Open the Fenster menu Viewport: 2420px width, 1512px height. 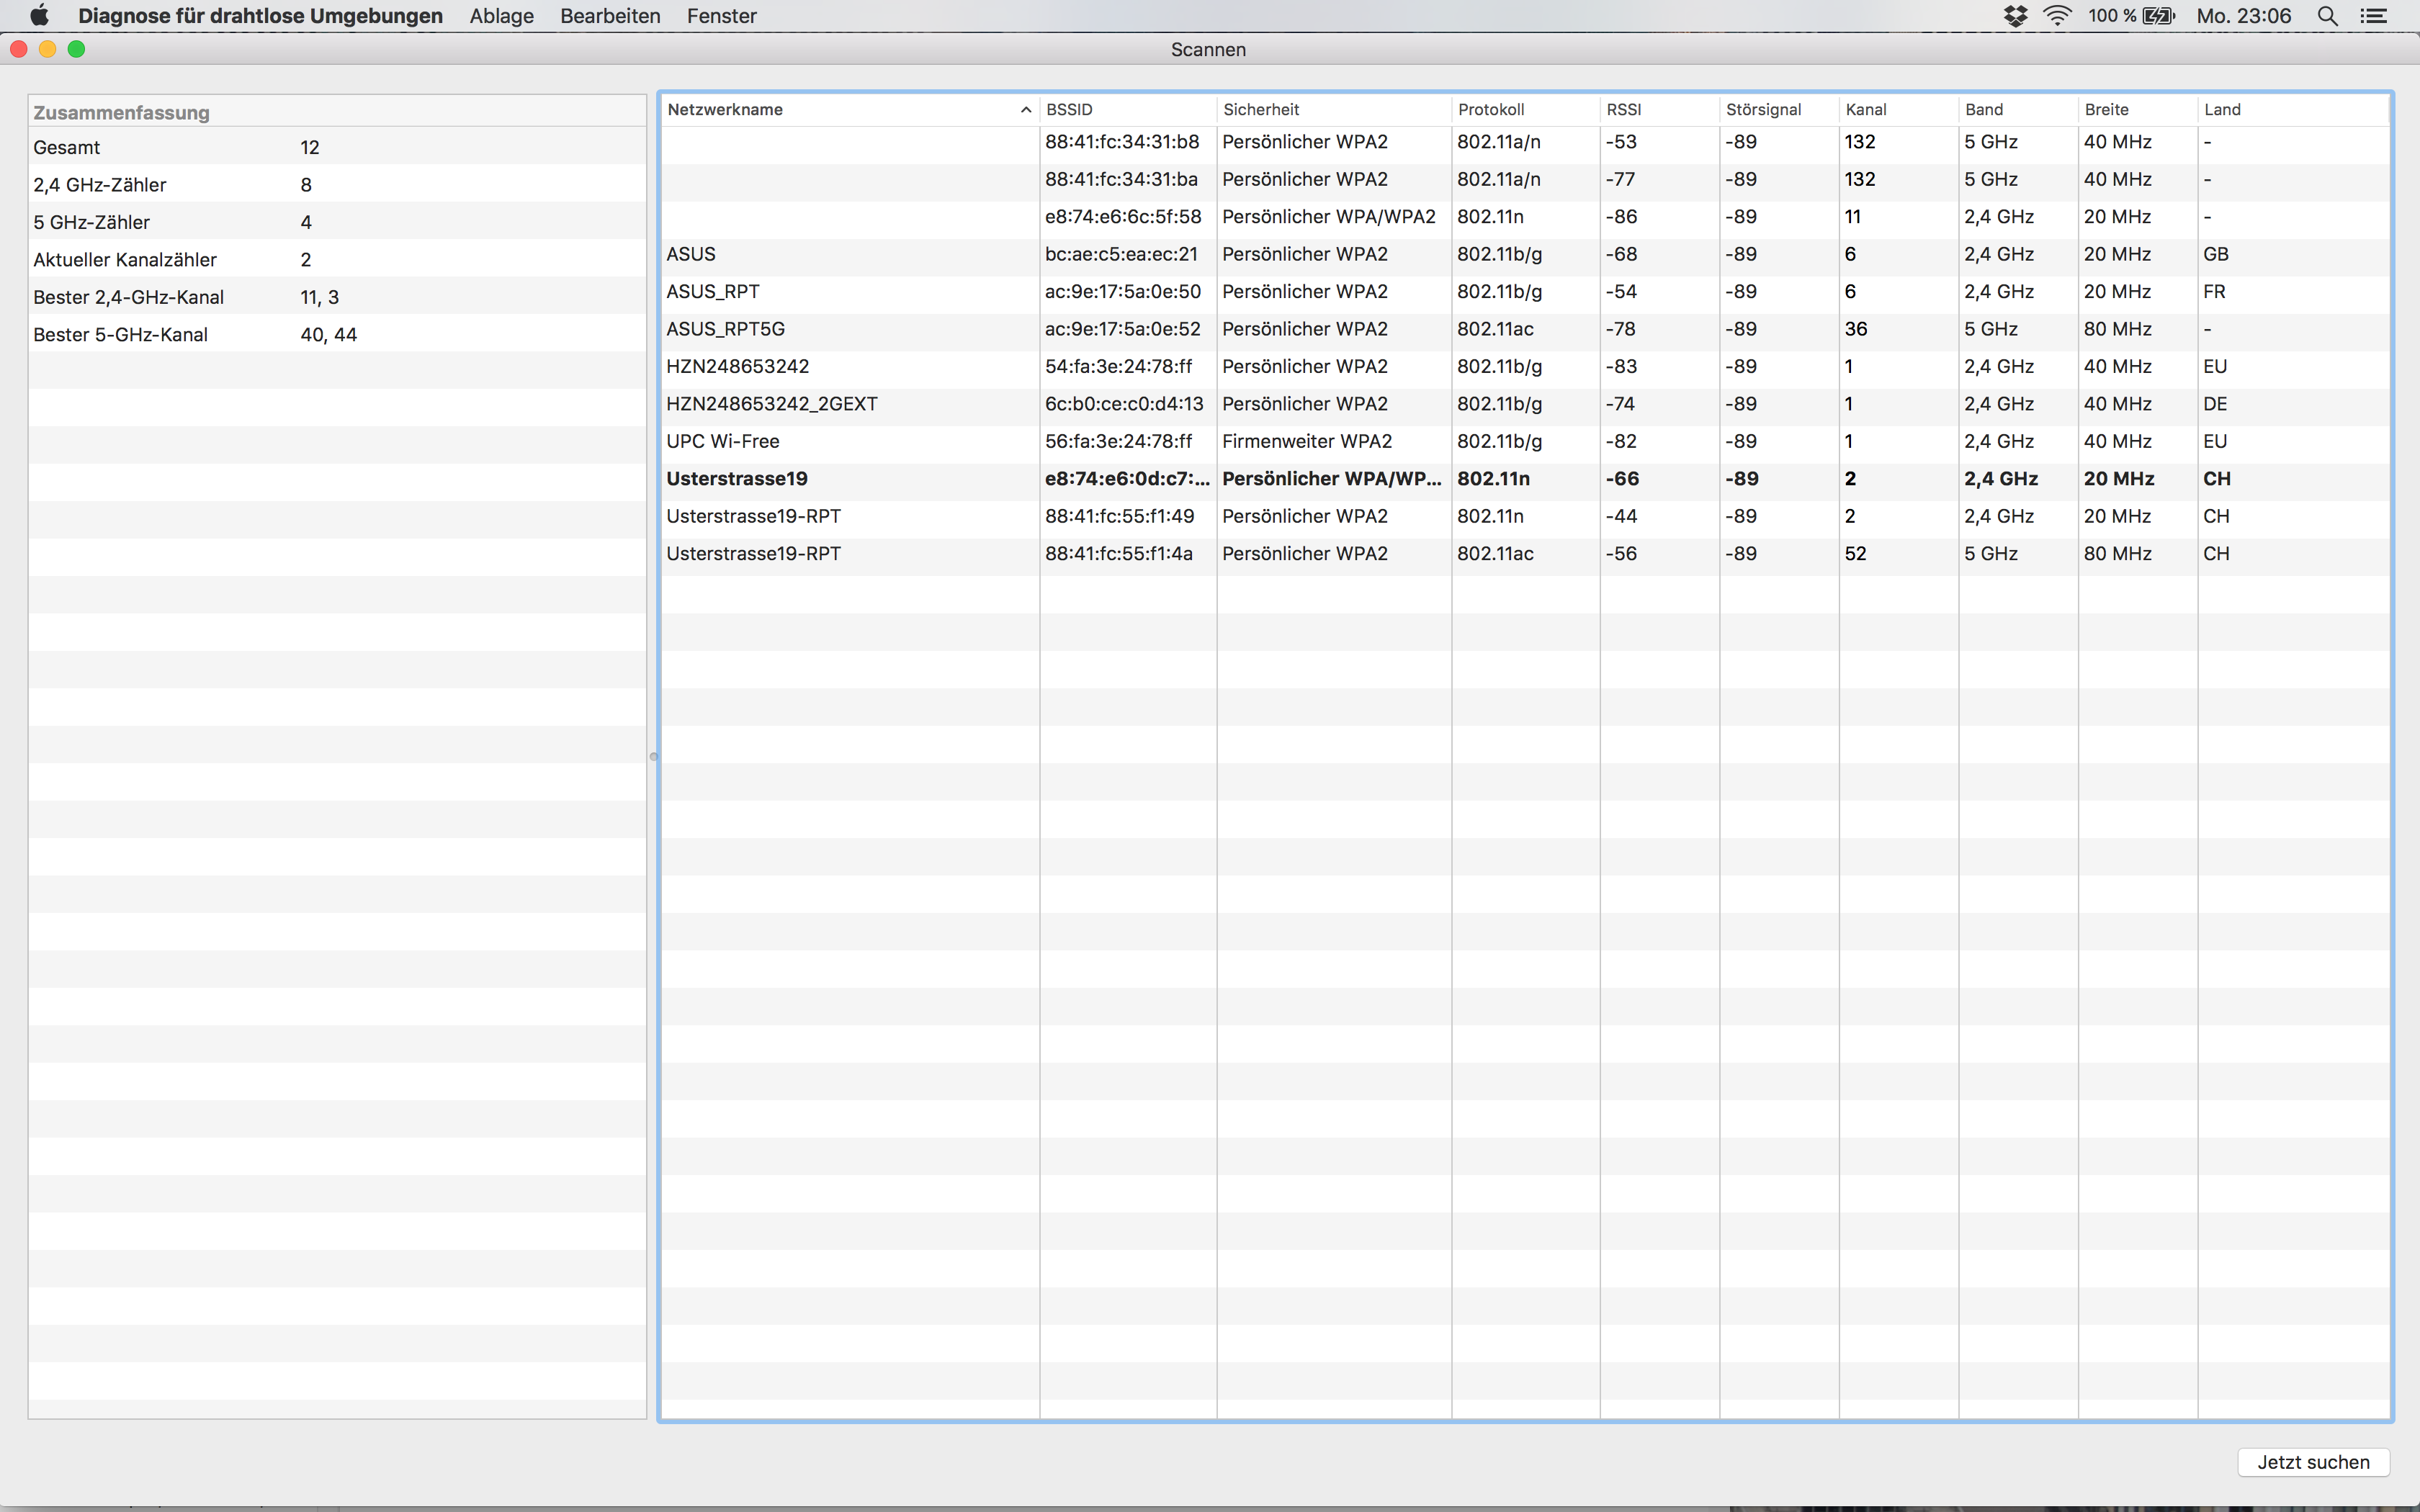click(x=721, y=15)
